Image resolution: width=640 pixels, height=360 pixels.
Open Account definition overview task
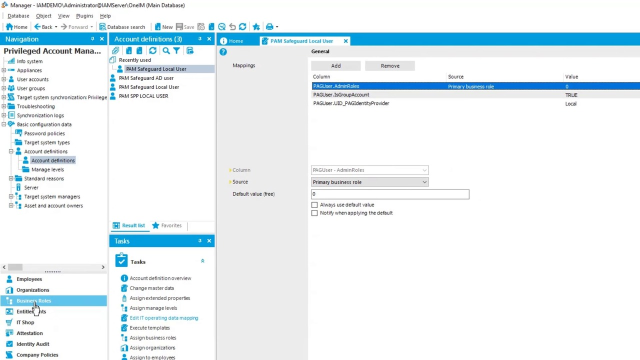click(x=160, y=278)
